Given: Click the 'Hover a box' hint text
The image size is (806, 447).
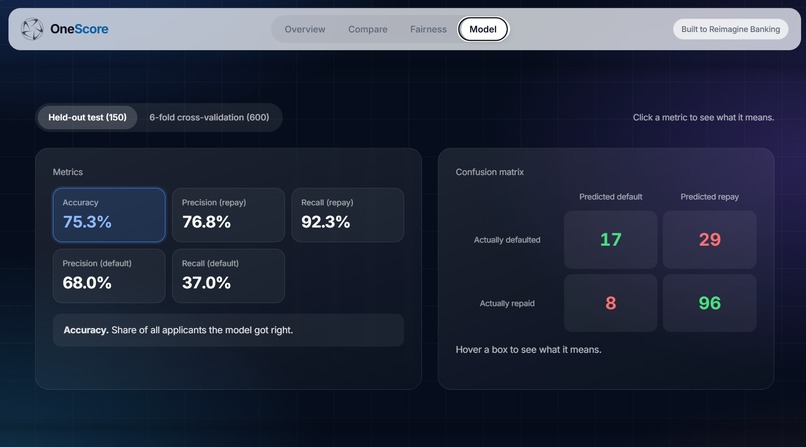Looking at the screenshot, I should tap(528, 350).
